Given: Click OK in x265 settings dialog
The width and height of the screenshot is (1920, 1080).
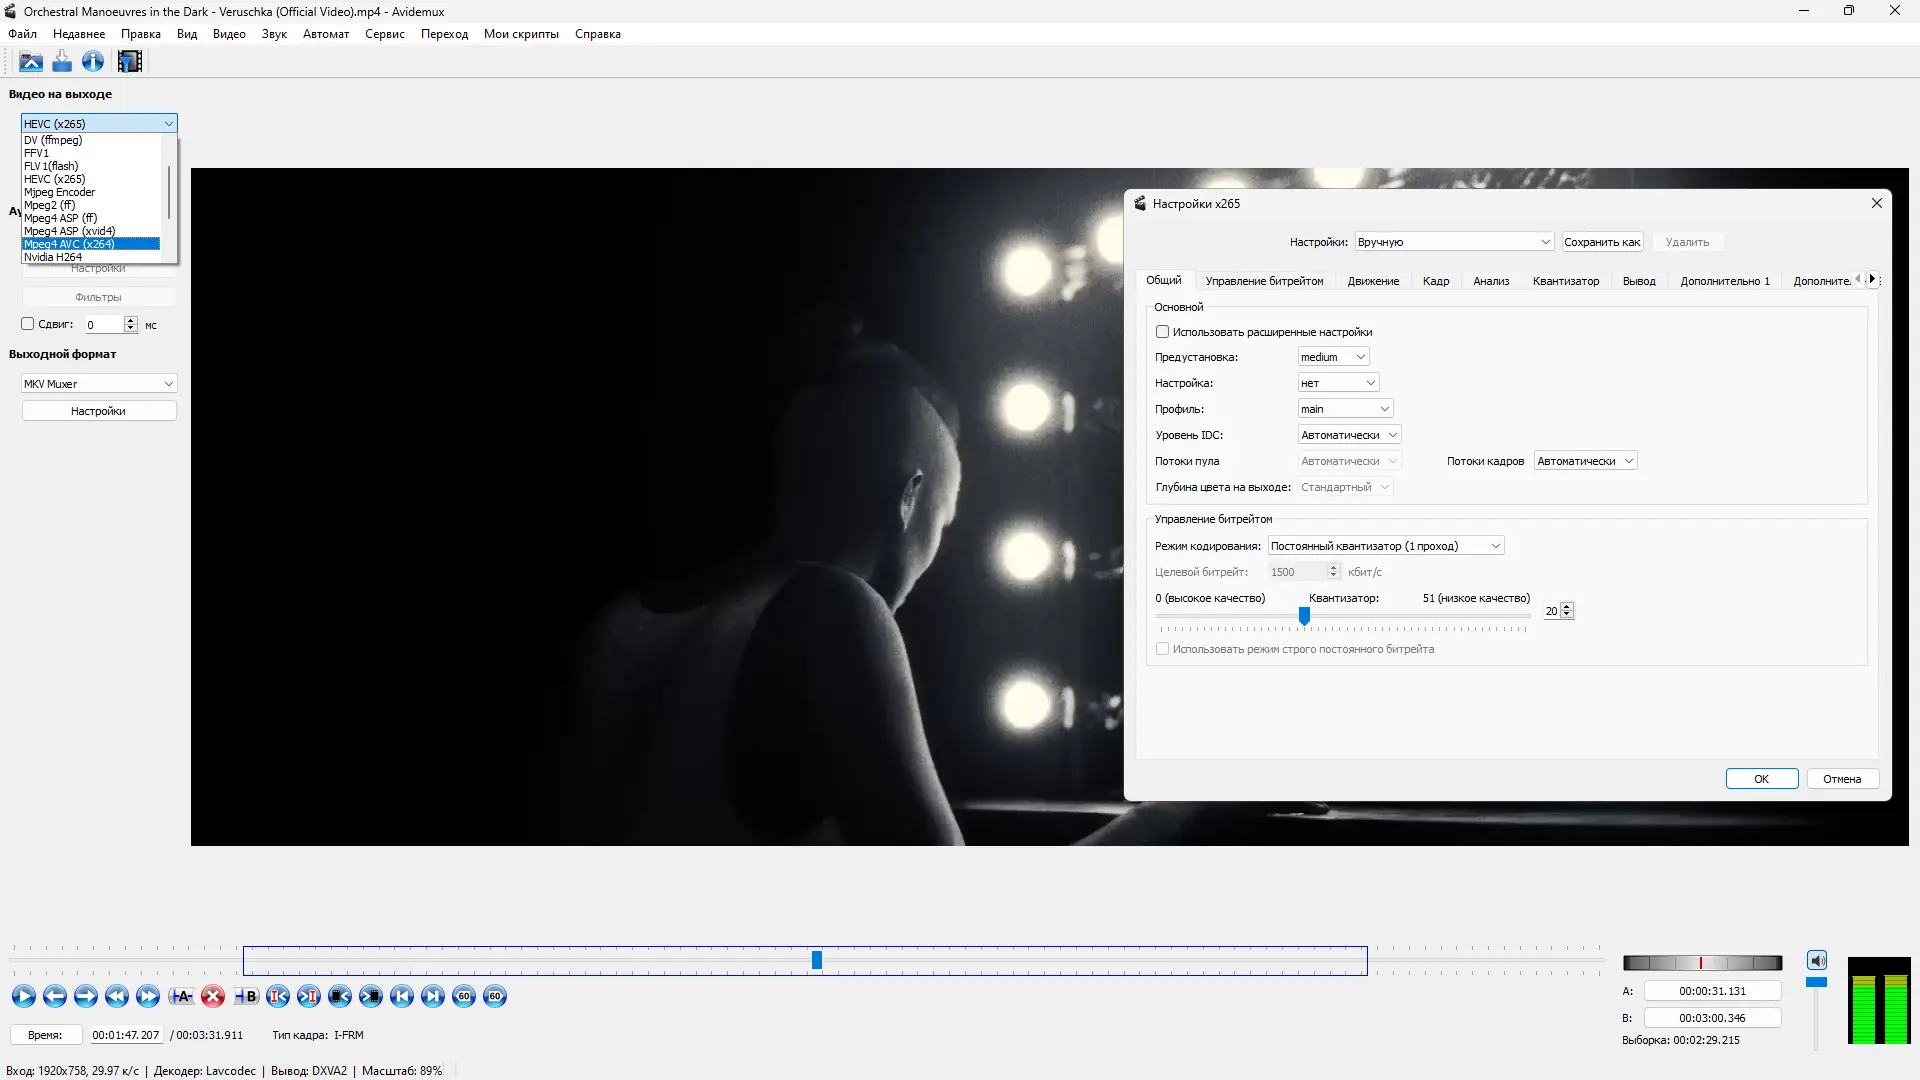Looking at the screenshot, I should [1761, 779].
